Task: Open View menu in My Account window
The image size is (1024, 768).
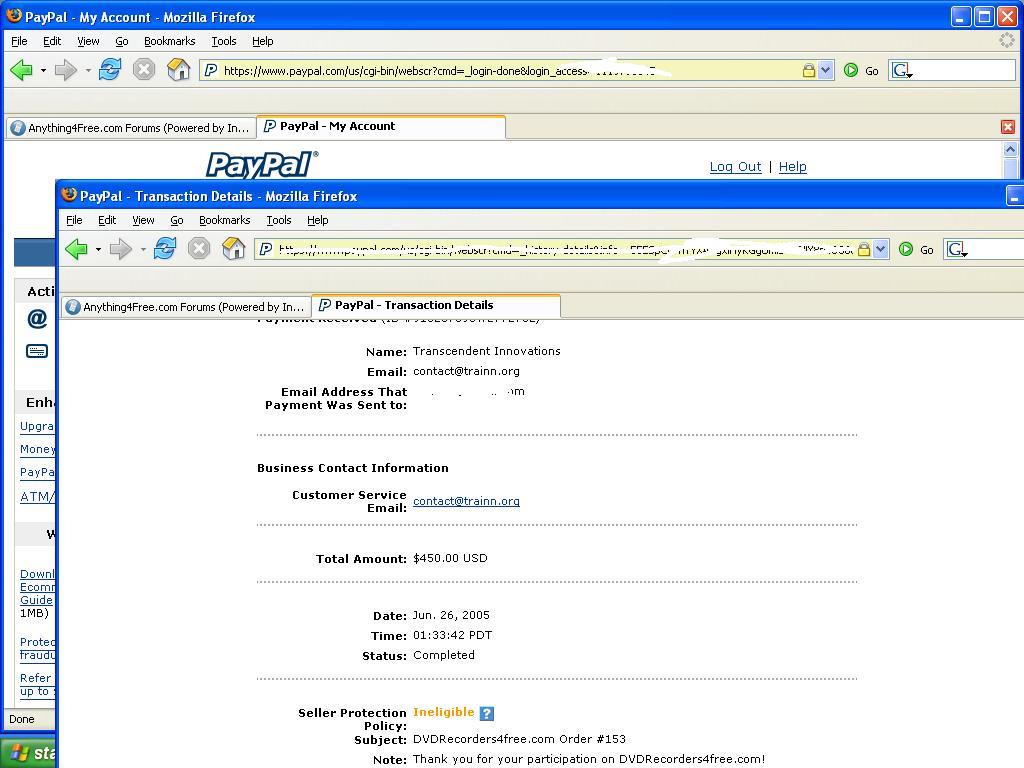Action: [88, 41]
